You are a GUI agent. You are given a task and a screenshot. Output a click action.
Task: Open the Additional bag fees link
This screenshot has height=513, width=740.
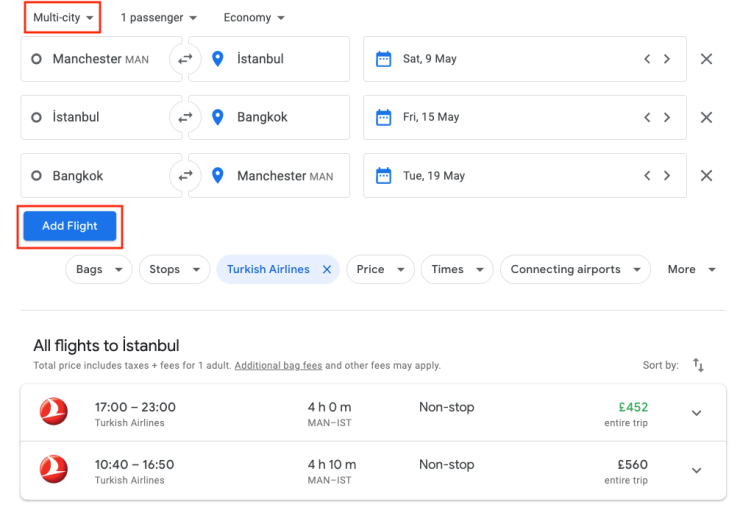coord(278,366)
